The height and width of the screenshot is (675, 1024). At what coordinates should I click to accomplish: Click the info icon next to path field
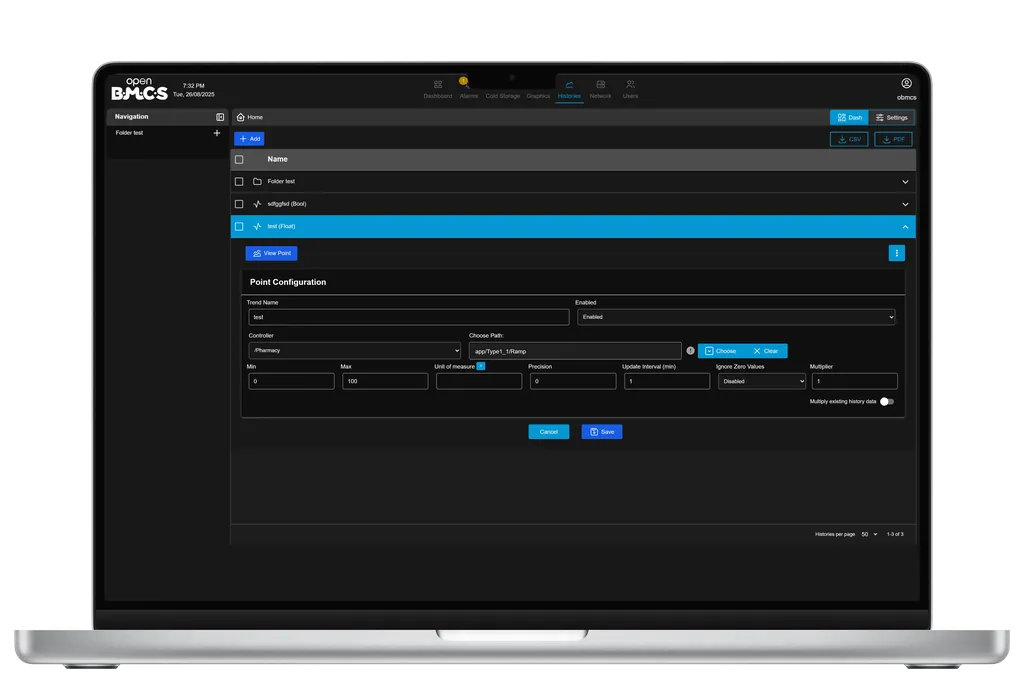[690, 351]
